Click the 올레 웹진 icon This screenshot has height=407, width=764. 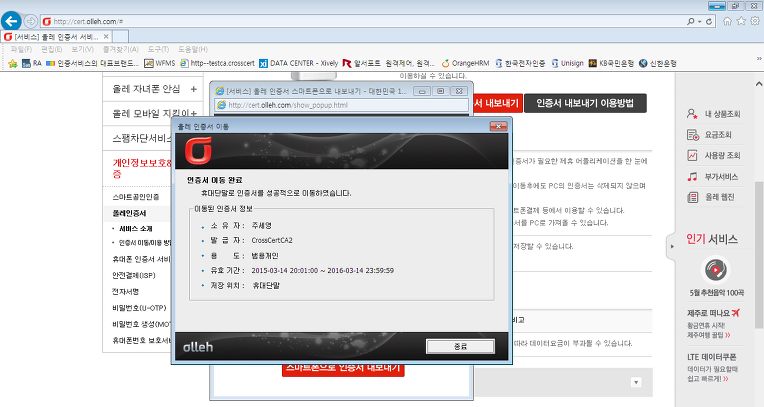(x=692, y=197)
